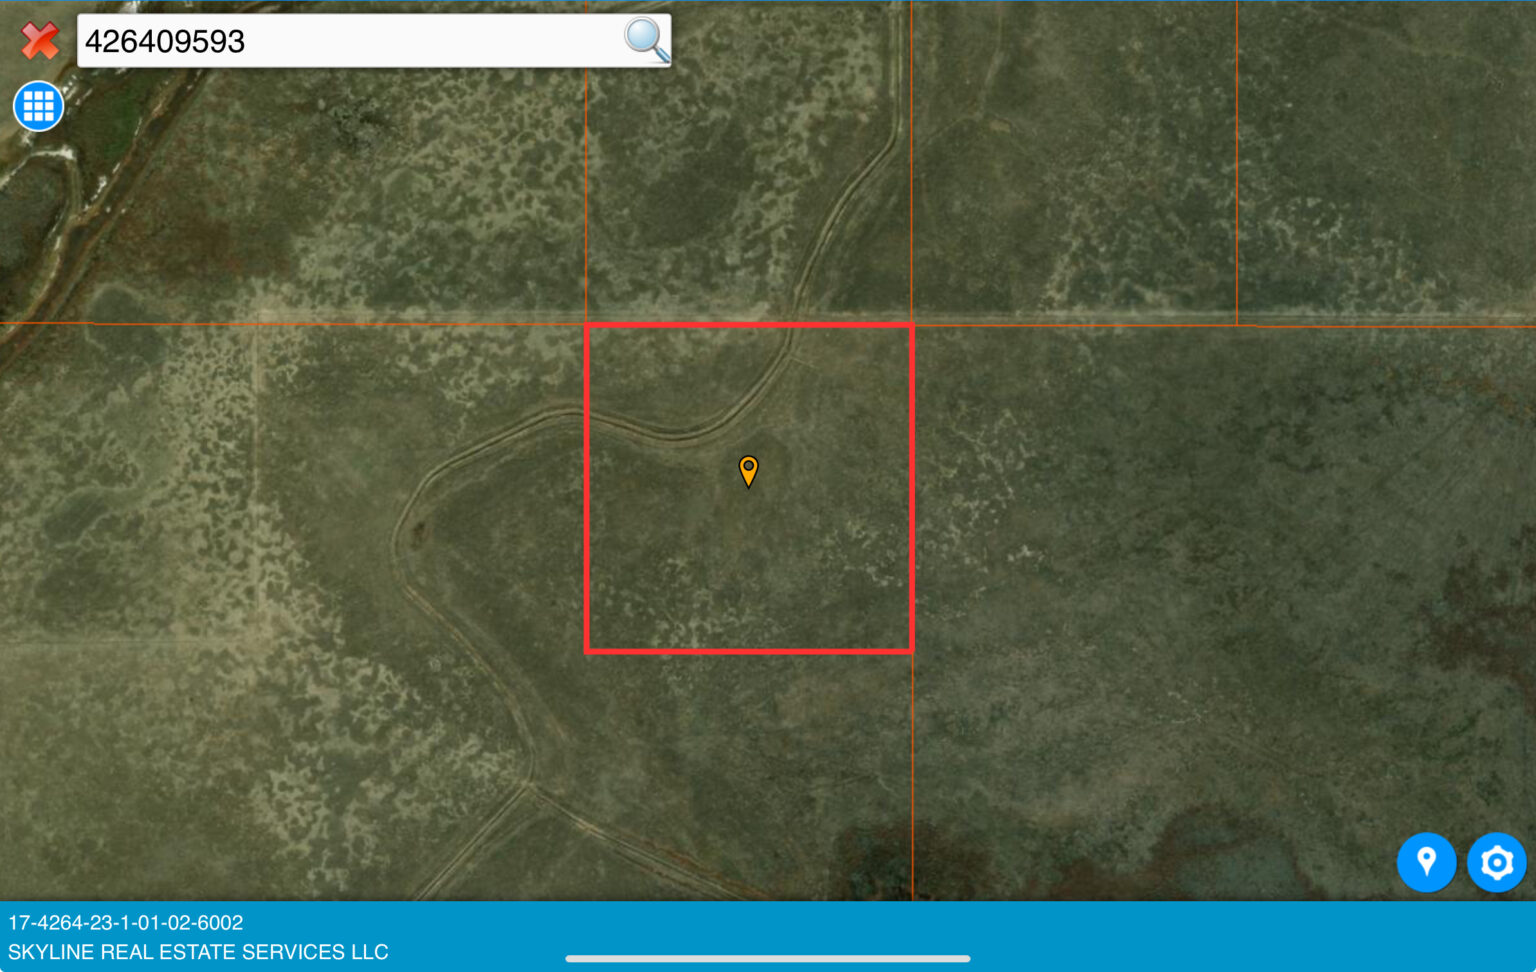Click the magnifying glass search icon
1536x972 pixels.
pyautogui.click(x=645, y=40)
